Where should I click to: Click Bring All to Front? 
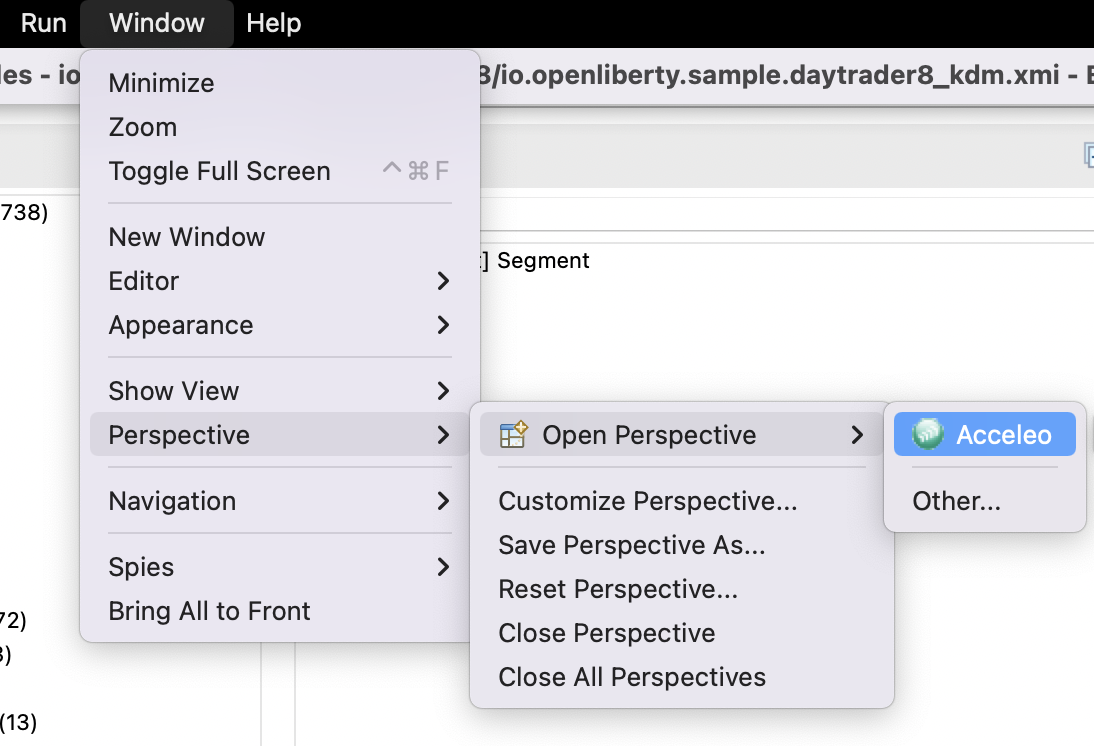point(209,611)
